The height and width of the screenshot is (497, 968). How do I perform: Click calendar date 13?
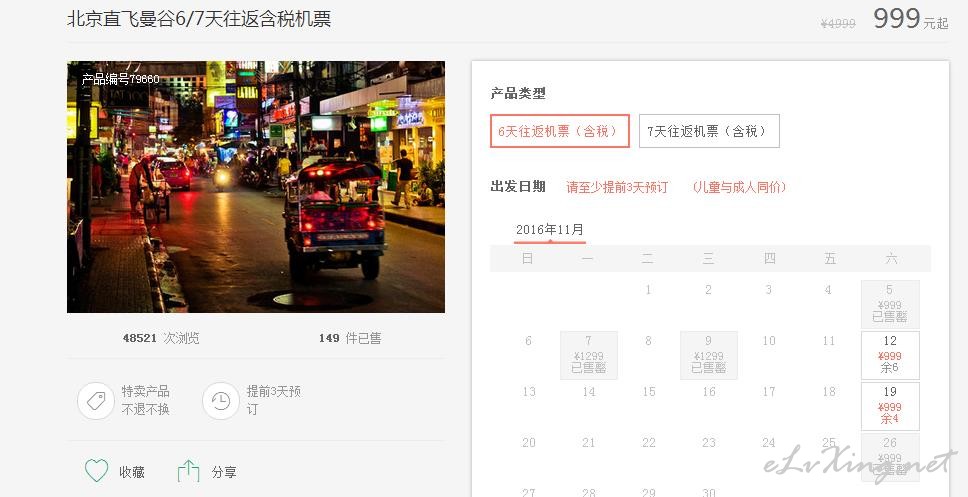point(529,392)
